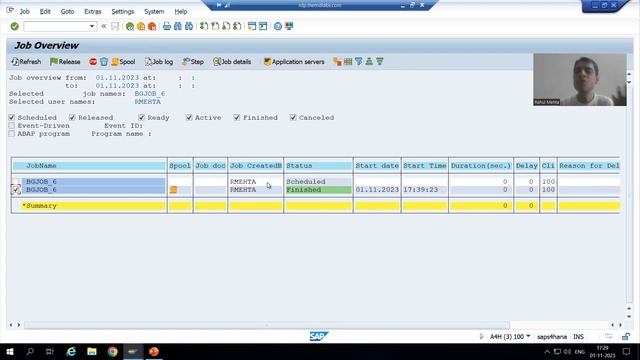Click the yellow Exit icon in toolbar
The image size is (640, 360).
(141, 27)
